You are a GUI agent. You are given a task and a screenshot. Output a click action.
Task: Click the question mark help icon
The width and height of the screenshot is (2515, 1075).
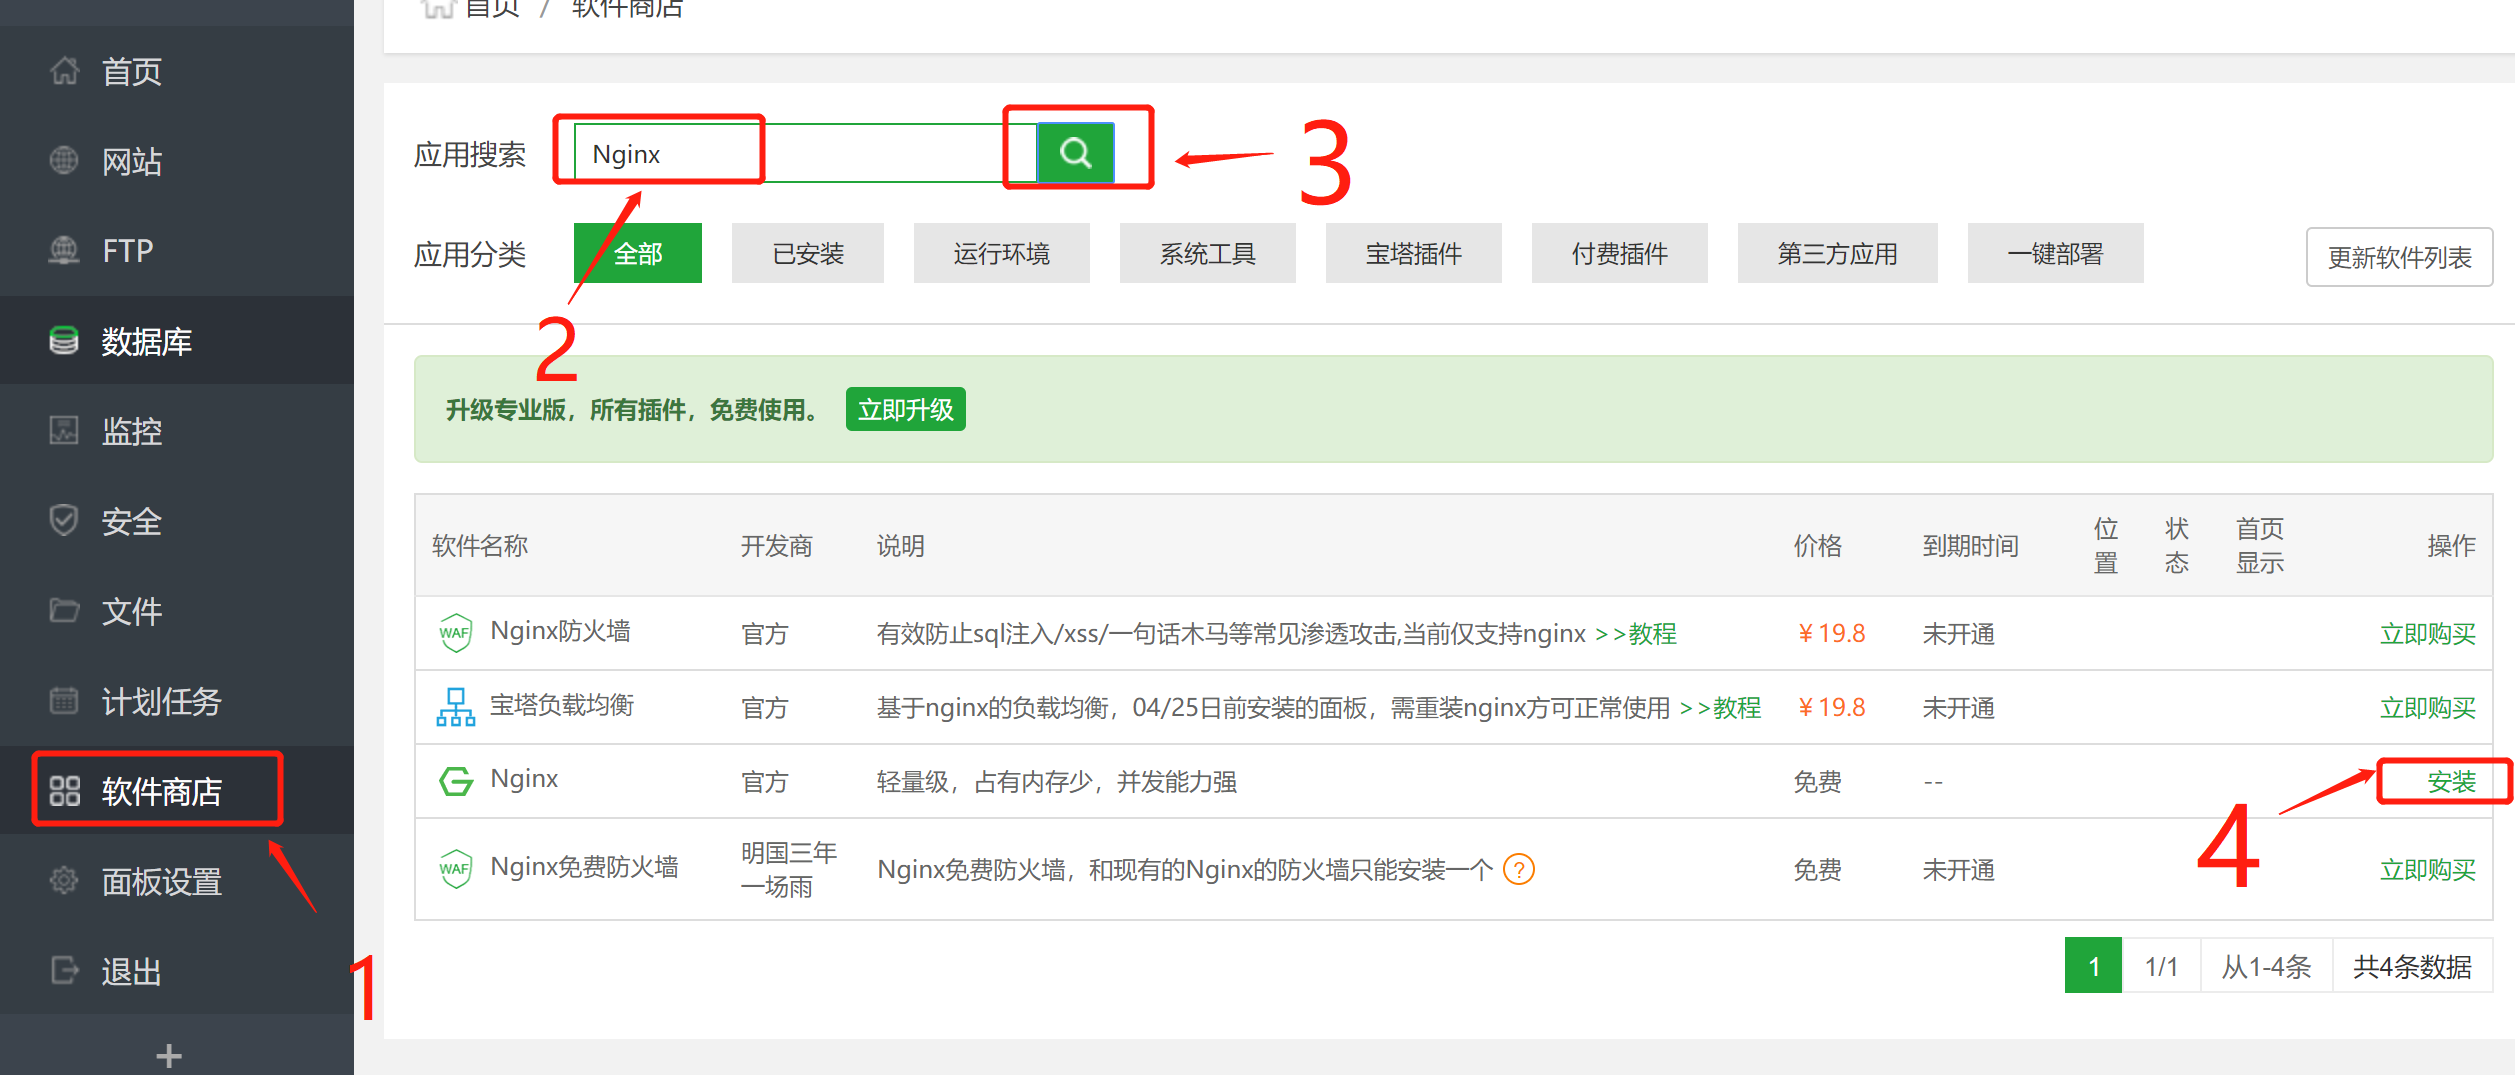(x=1518, y=869)
